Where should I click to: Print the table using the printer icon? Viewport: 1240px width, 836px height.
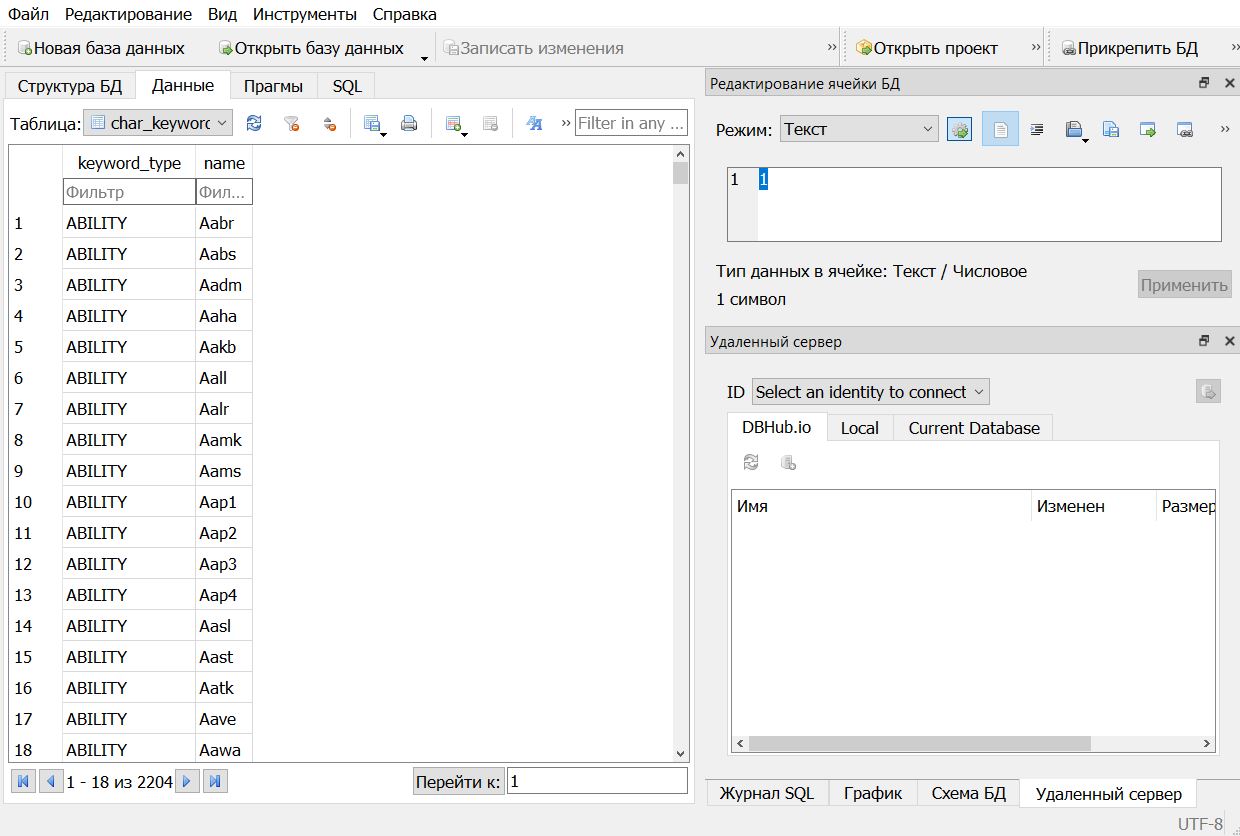click(409, 124)
